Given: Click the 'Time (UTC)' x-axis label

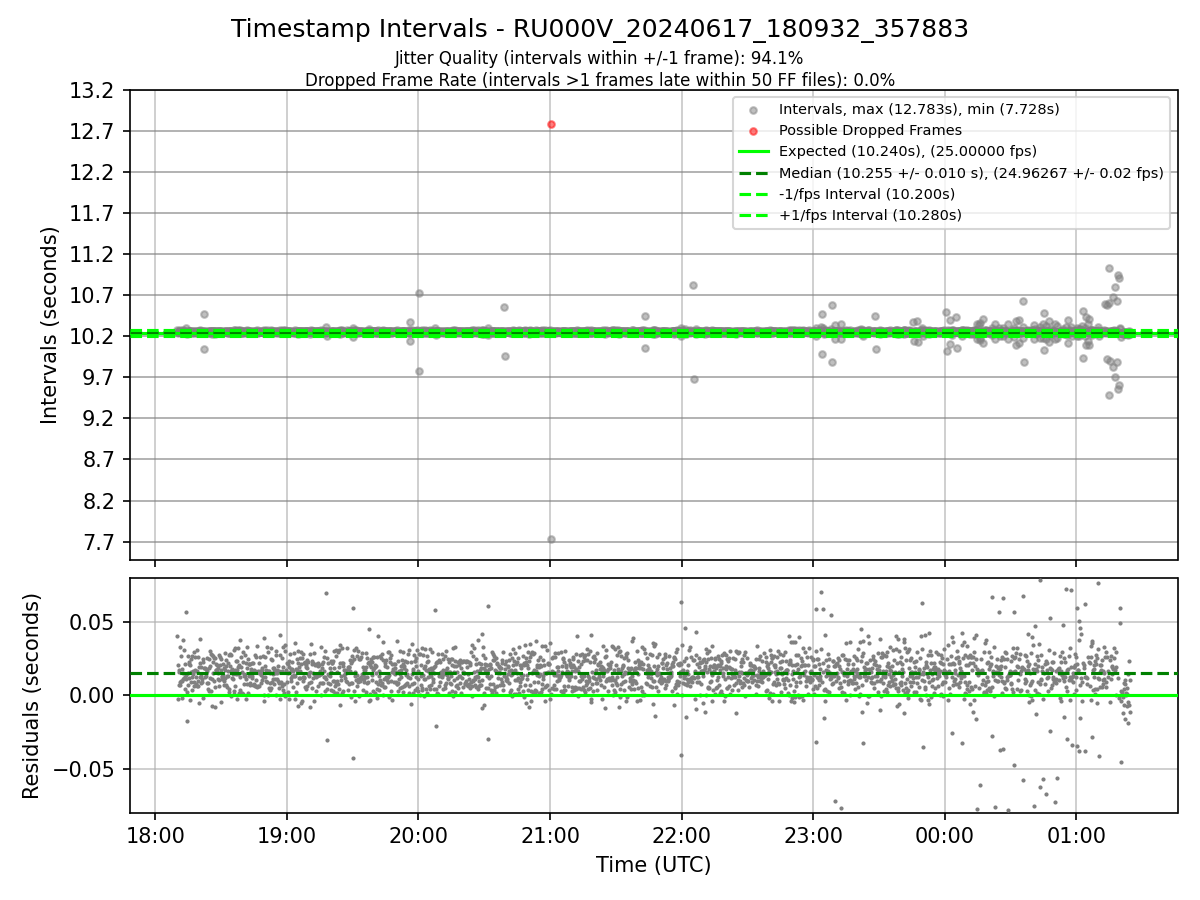Looking at the screenshot, I should [x=654, y=865].
